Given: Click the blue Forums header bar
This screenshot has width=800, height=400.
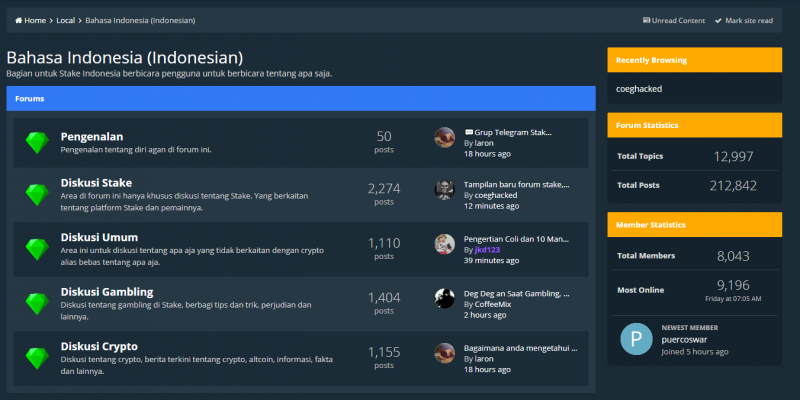Looking at the screenshot, I should [x=301, y=98].
